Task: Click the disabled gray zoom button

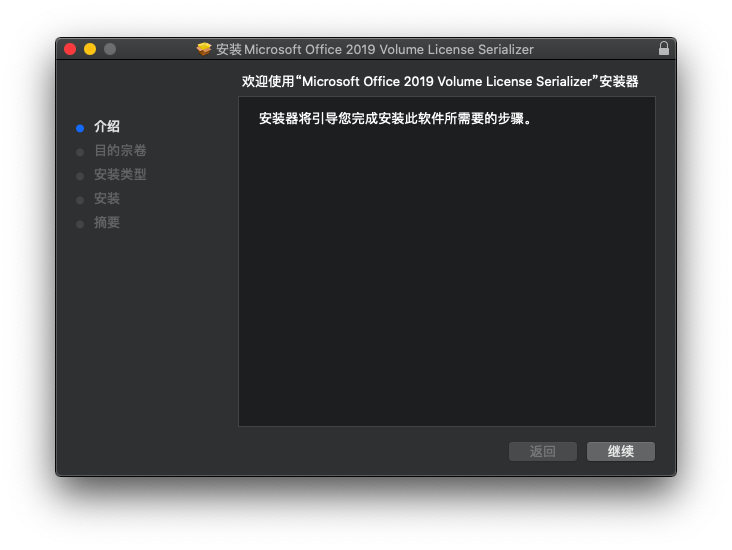Action: tap(110, 49)
